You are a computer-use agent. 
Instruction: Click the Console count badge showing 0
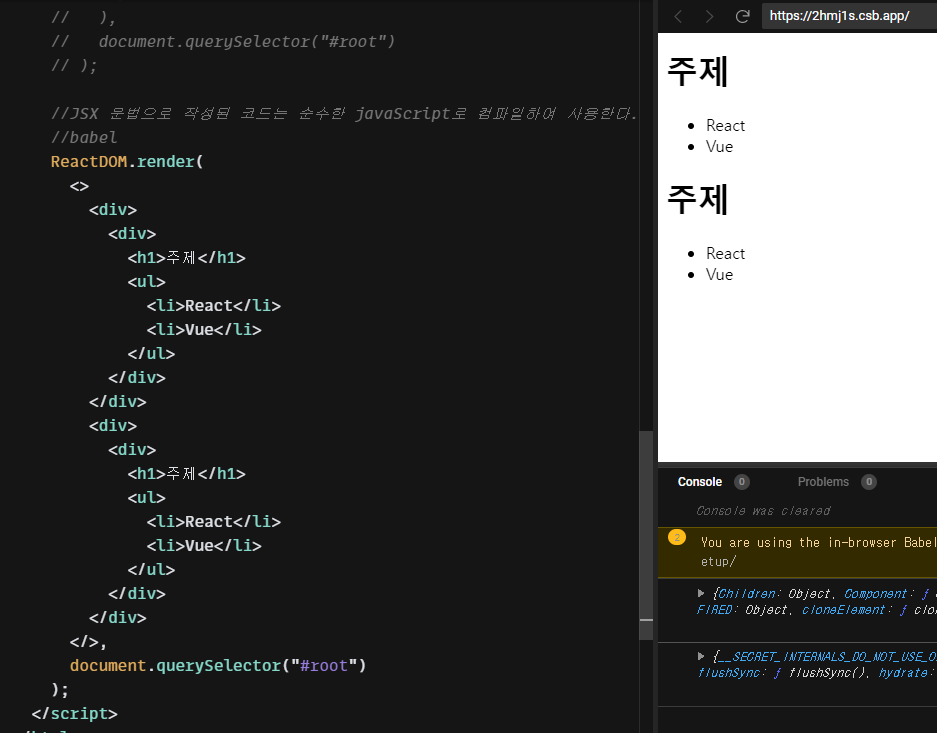point(742,482)
